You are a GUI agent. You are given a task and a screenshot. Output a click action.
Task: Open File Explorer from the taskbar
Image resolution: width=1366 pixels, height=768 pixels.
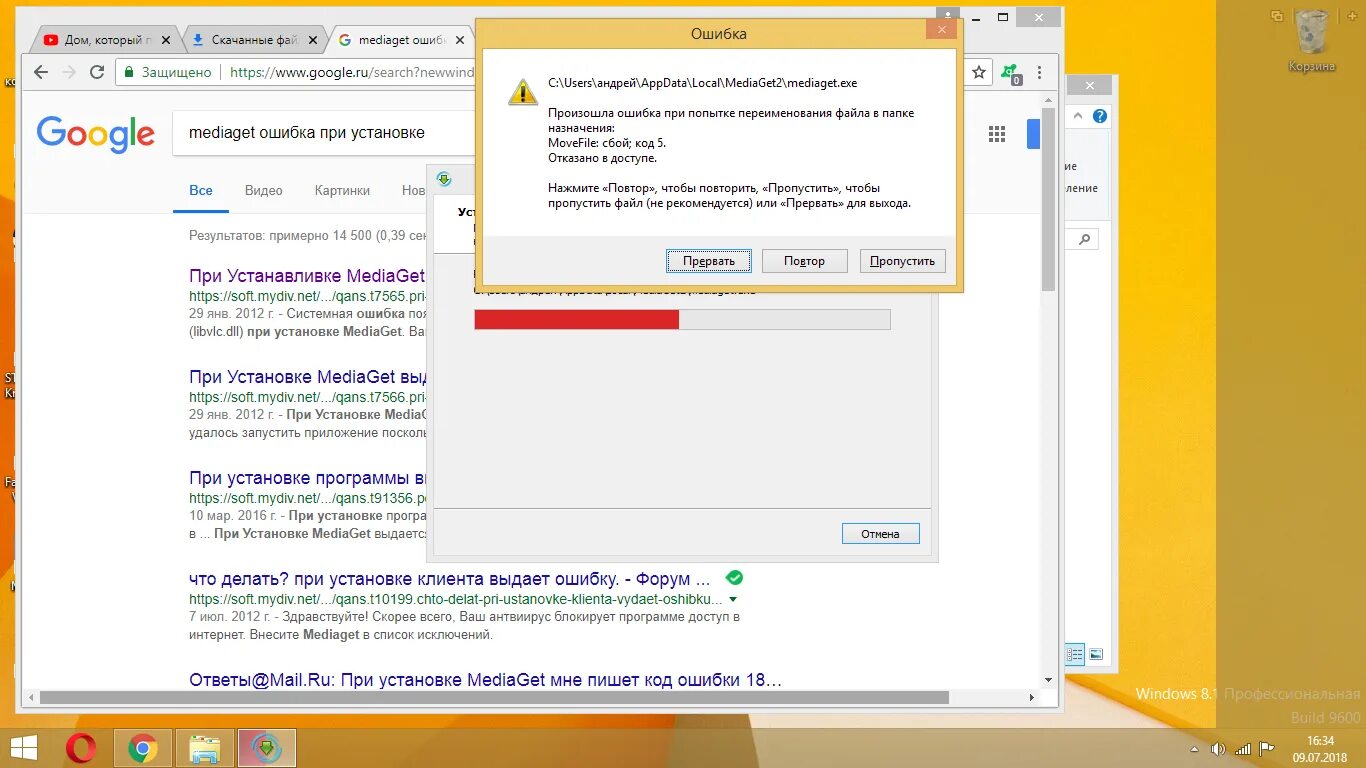click(205, 748)
